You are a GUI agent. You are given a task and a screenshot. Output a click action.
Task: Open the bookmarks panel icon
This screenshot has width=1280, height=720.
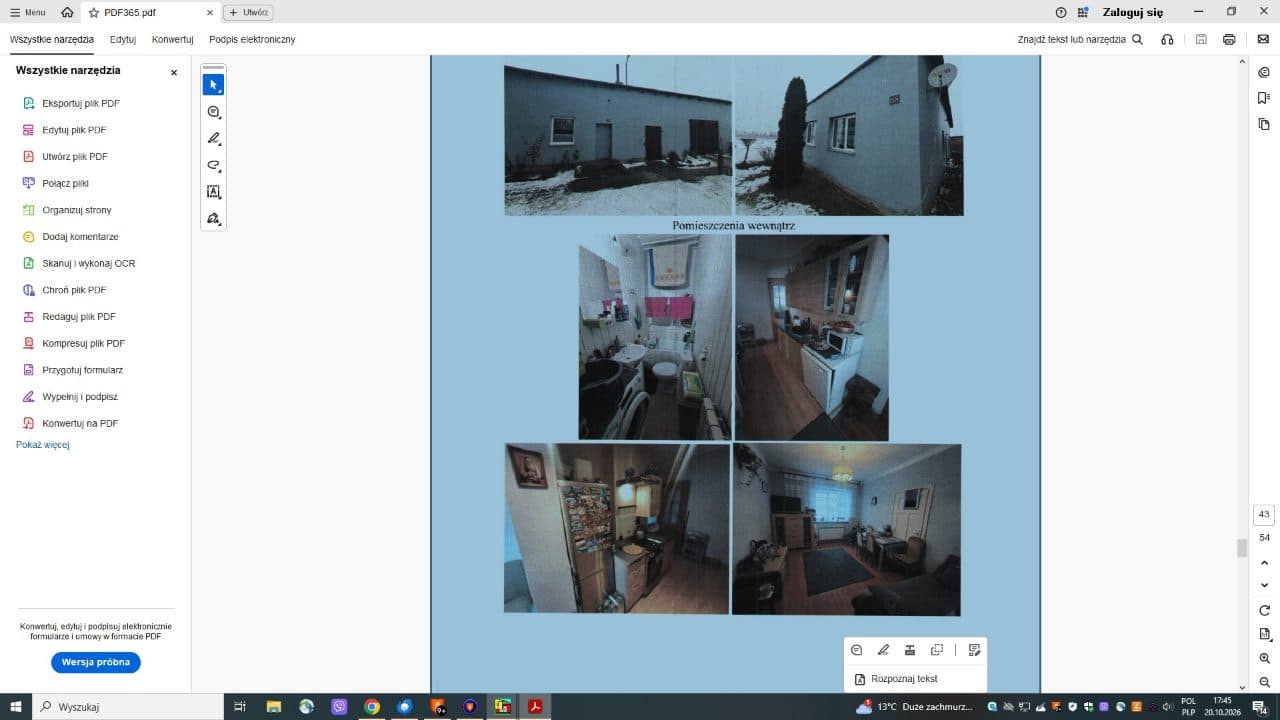[1265, 98]
